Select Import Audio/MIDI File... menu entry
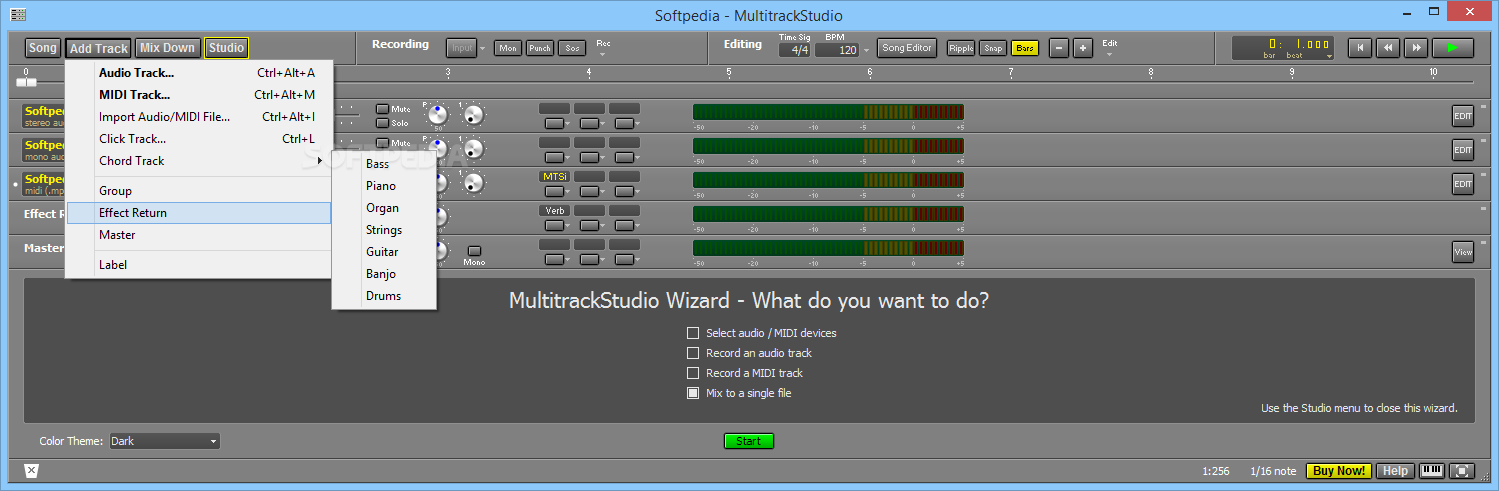 [x=198, y=116]
